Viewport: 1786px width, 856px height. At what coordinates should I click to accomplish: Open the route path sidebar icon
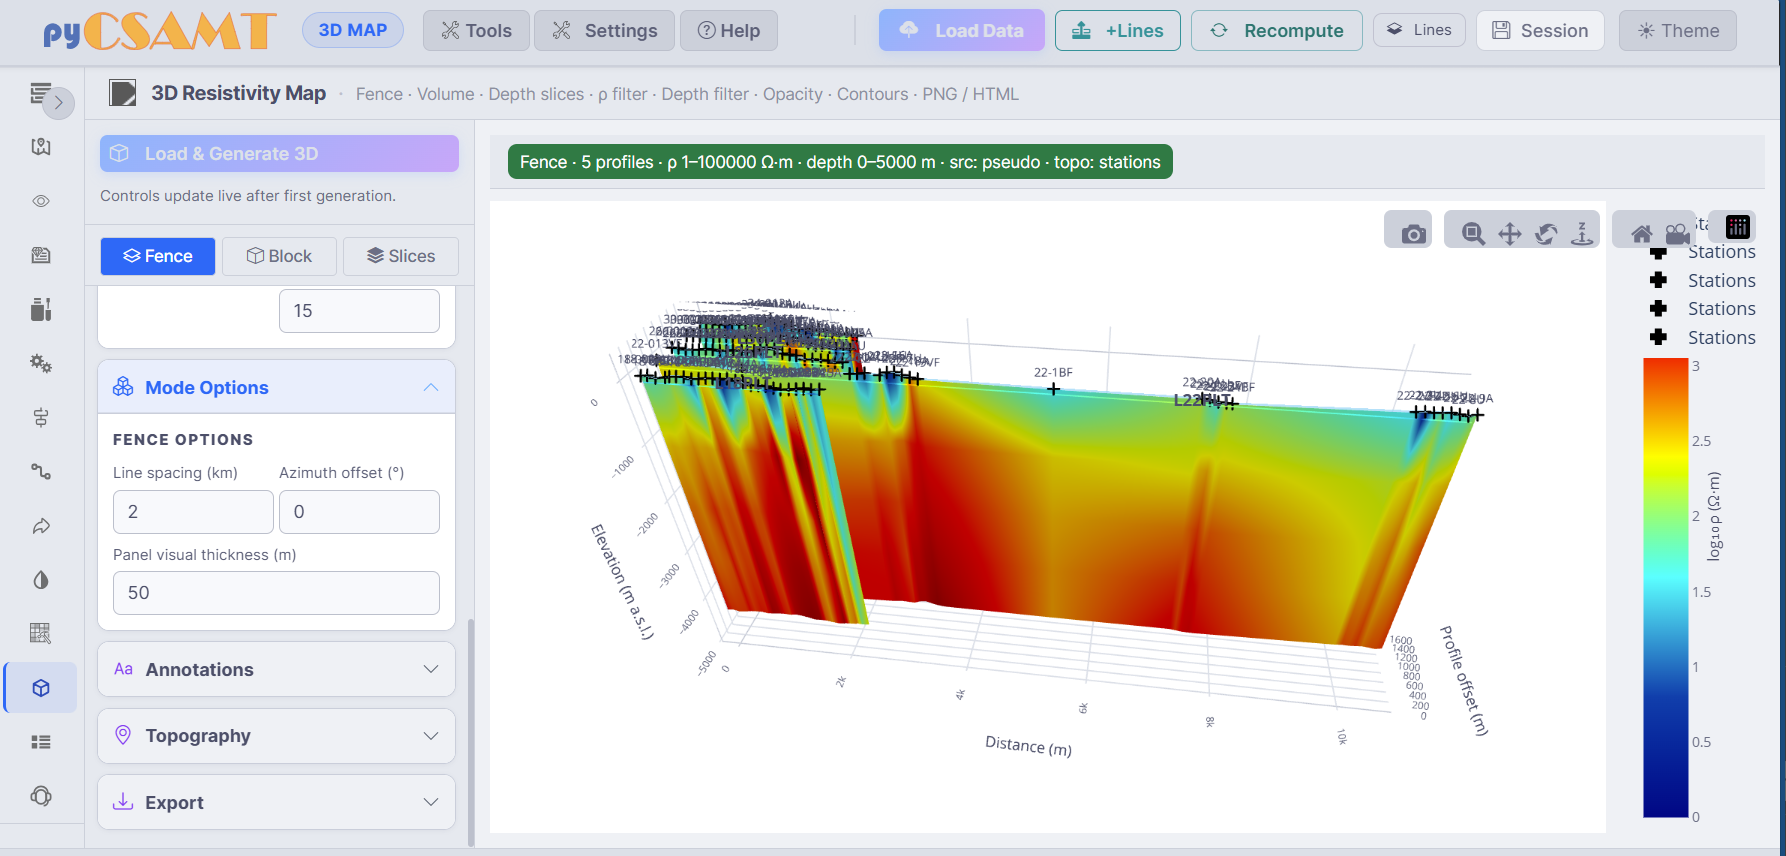tap(41, 471)
